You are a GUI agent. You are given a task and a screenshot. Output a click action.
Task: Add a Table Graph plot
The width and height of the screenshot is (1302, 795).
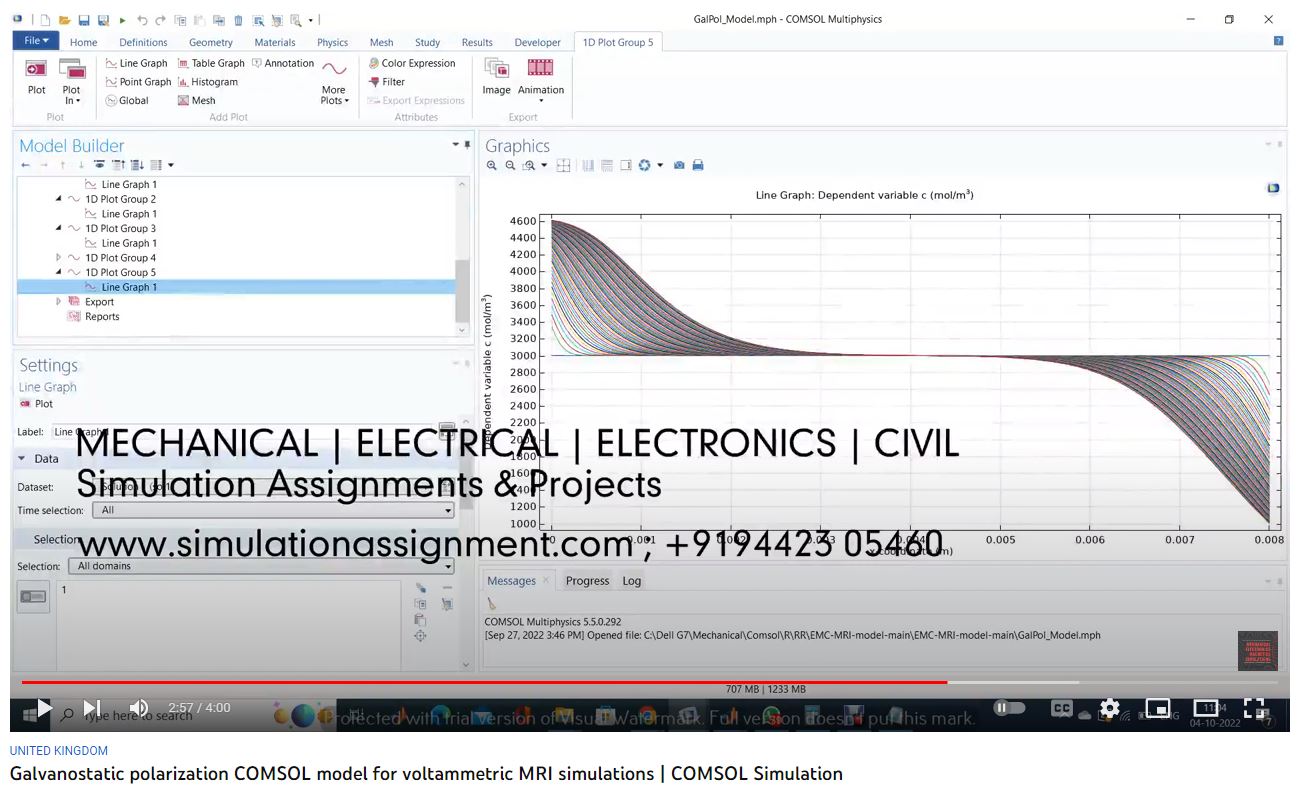click(211, 63)
